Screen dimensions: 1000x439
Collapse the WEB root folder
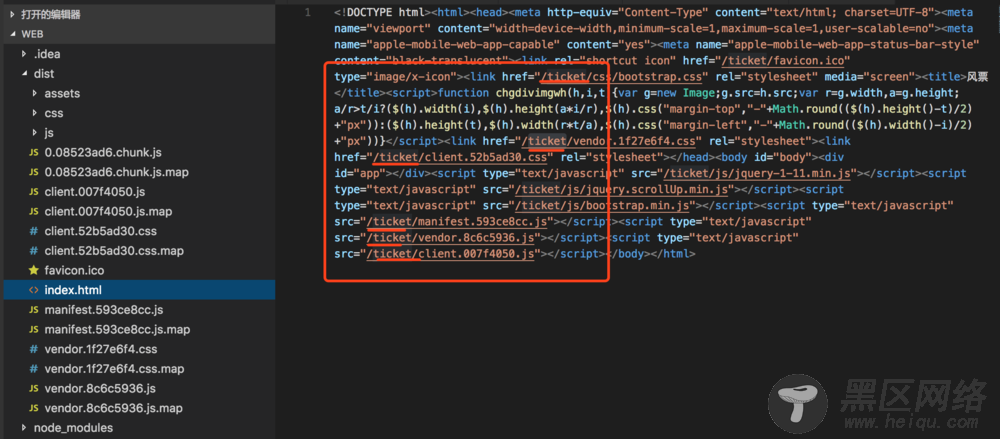point(12,34)
